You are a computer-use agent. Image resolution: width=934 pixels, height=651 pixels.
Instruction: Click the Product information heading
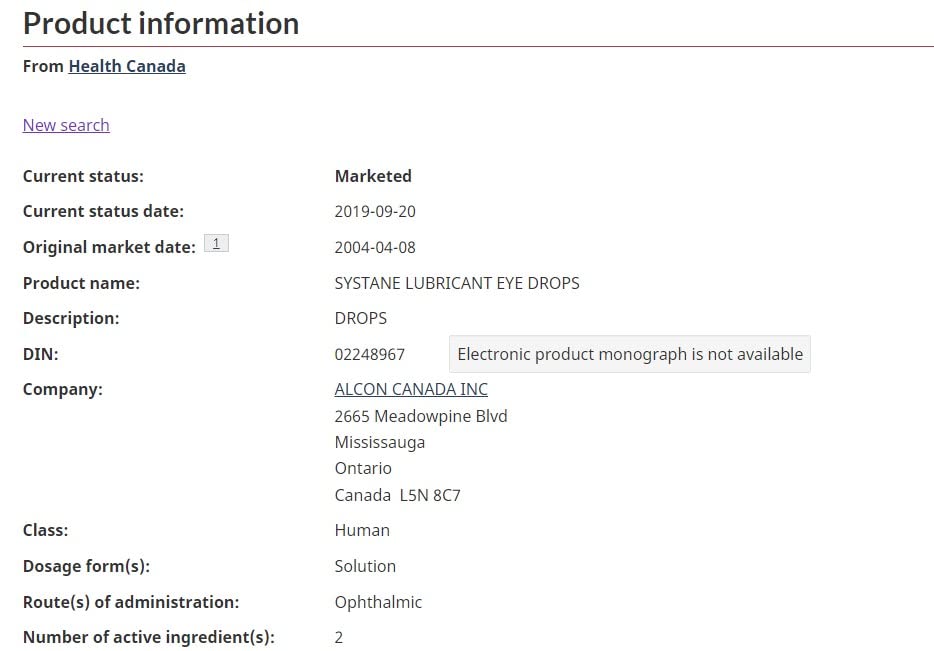pos(161,23)
